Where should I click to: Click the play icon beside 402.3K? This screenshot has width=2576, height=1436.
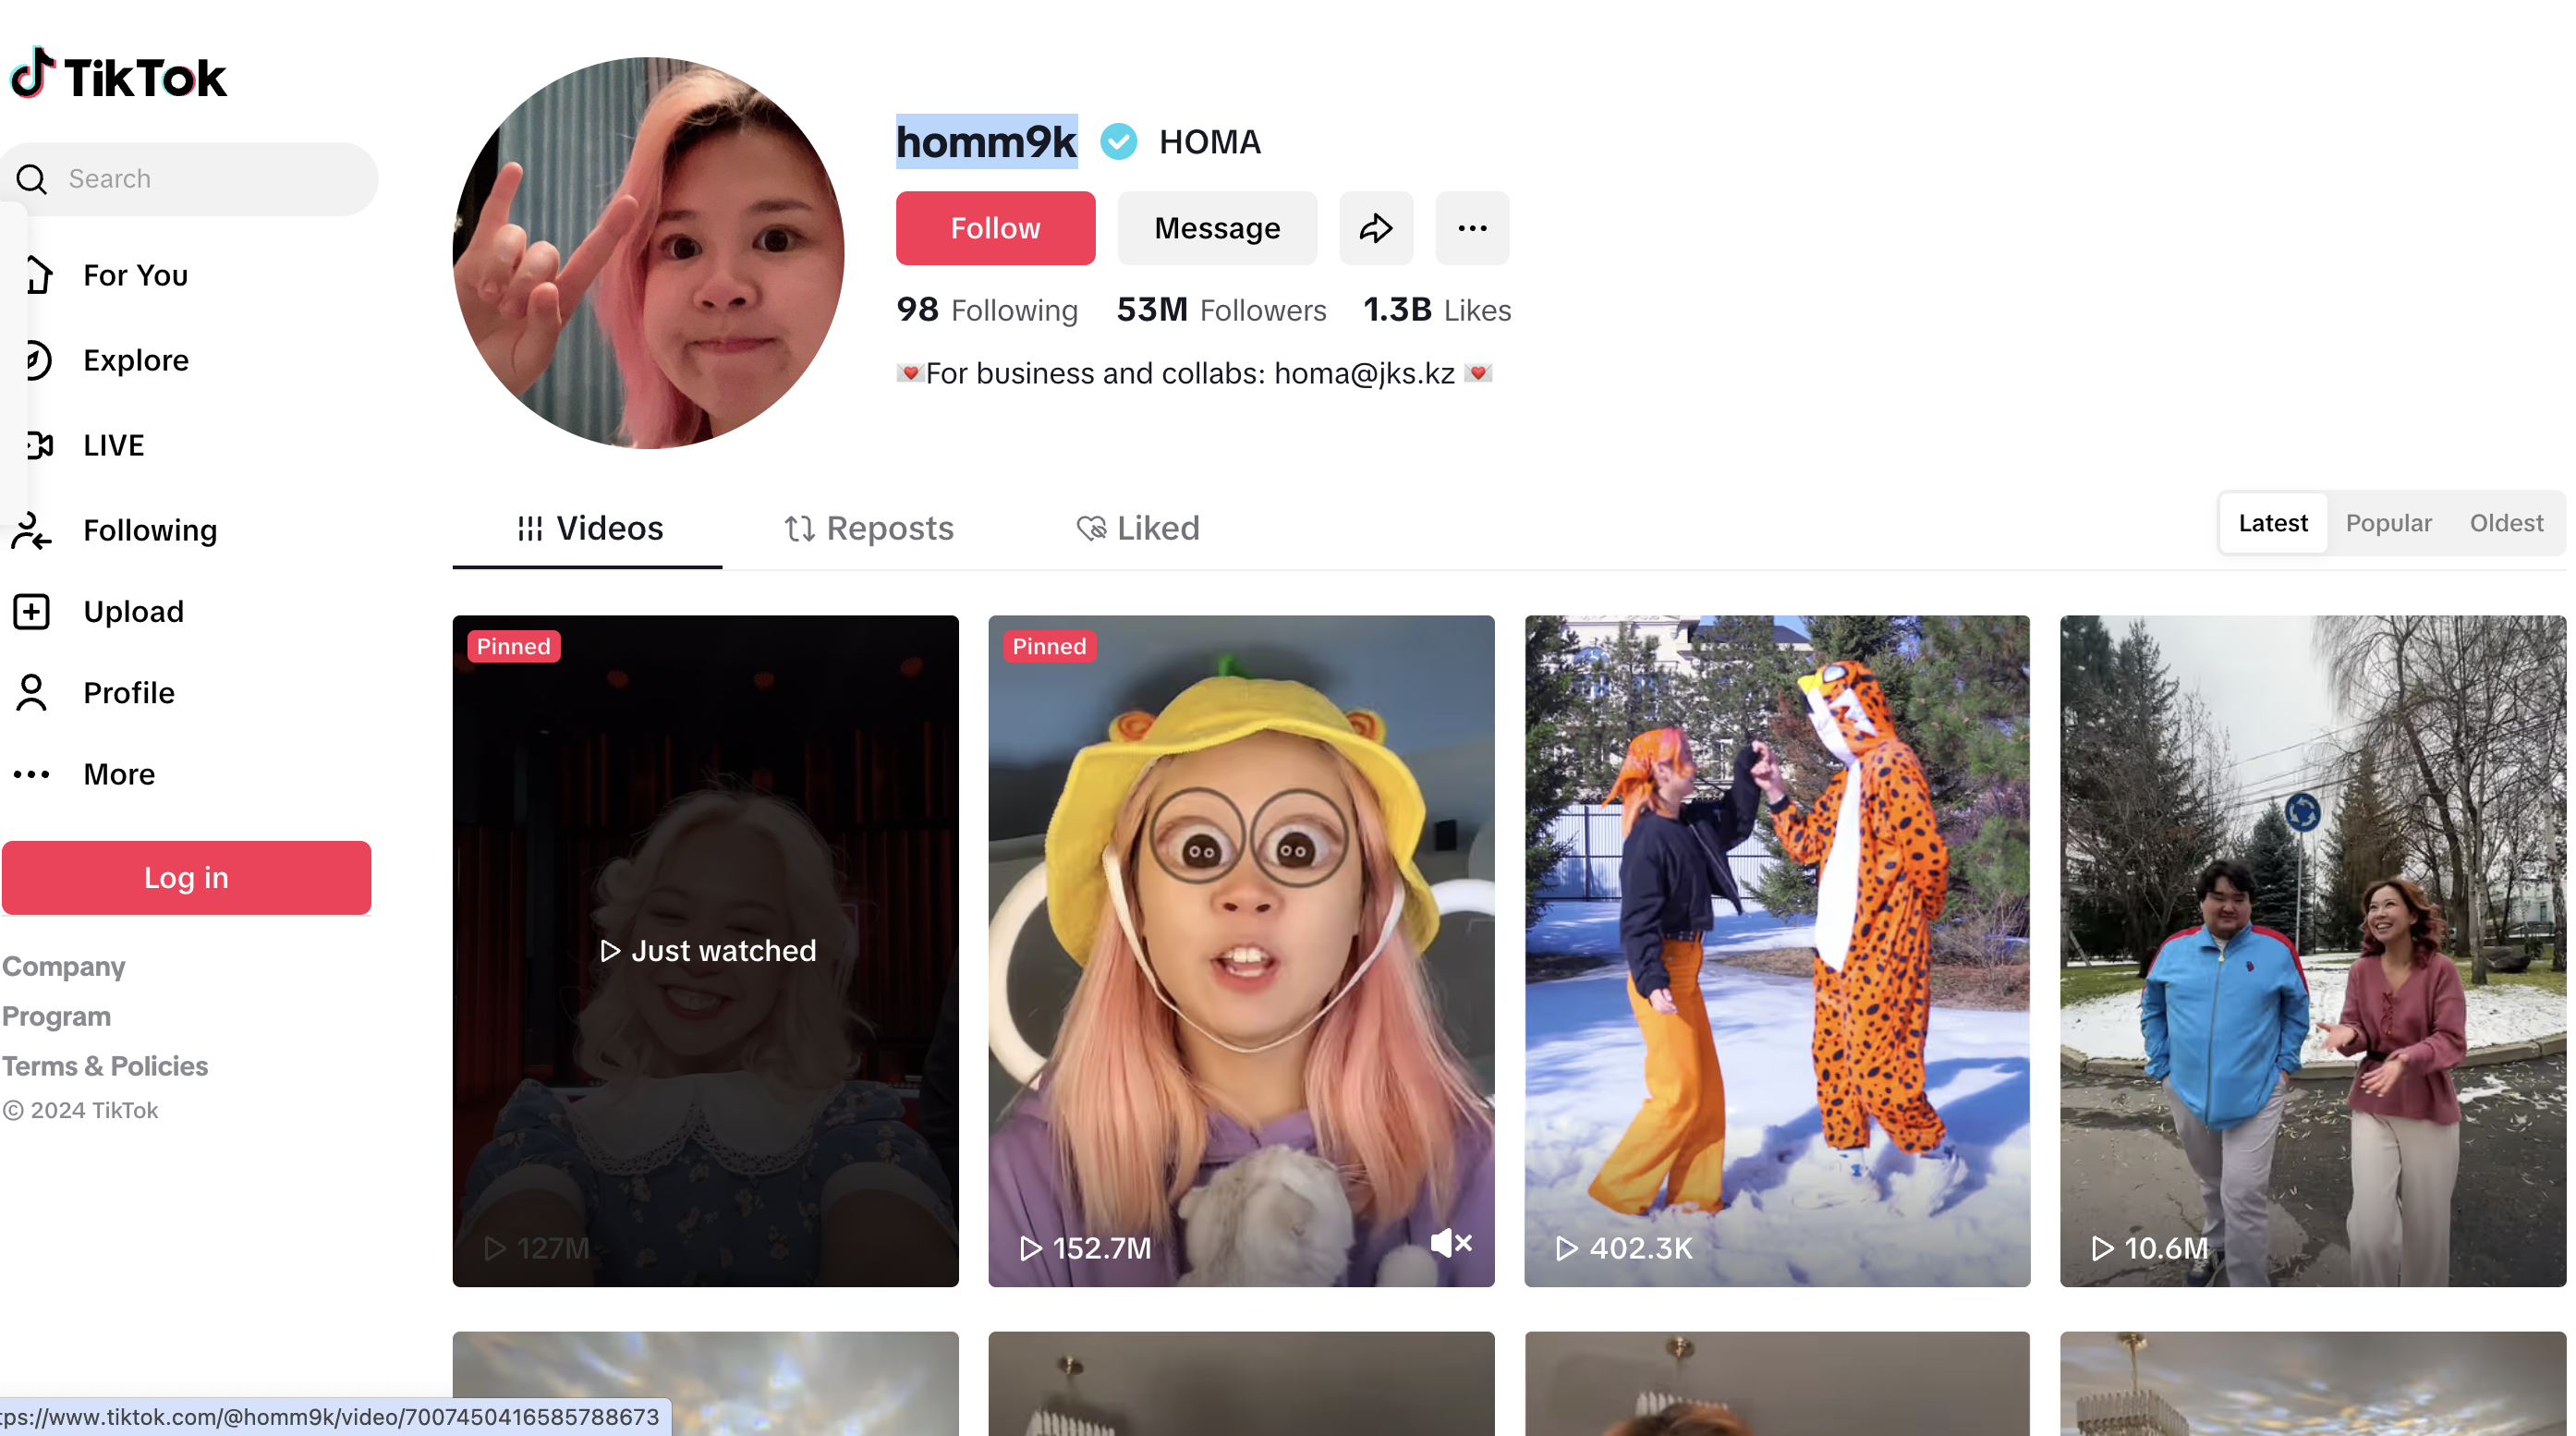tap(1566, 1248)
